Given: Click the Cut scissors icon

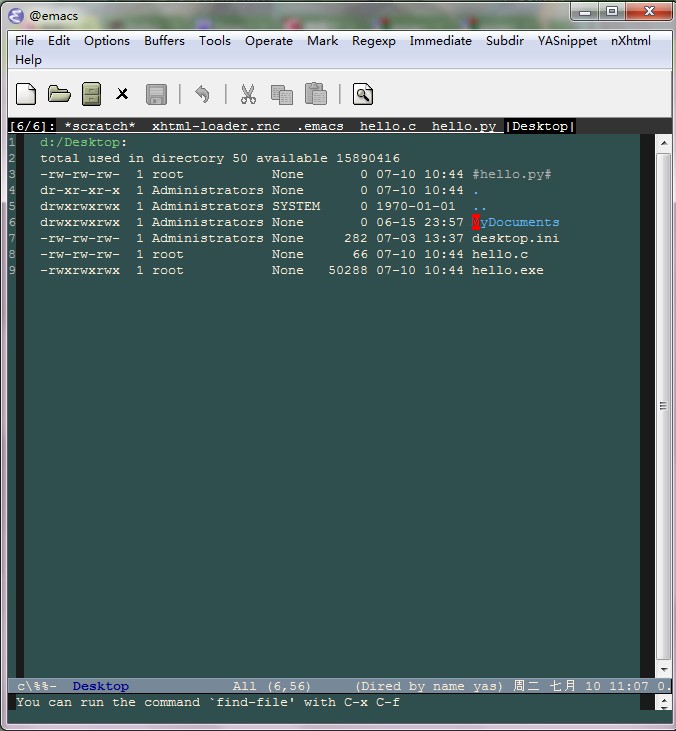Looking at the screenshot, I should coord(248,94).
